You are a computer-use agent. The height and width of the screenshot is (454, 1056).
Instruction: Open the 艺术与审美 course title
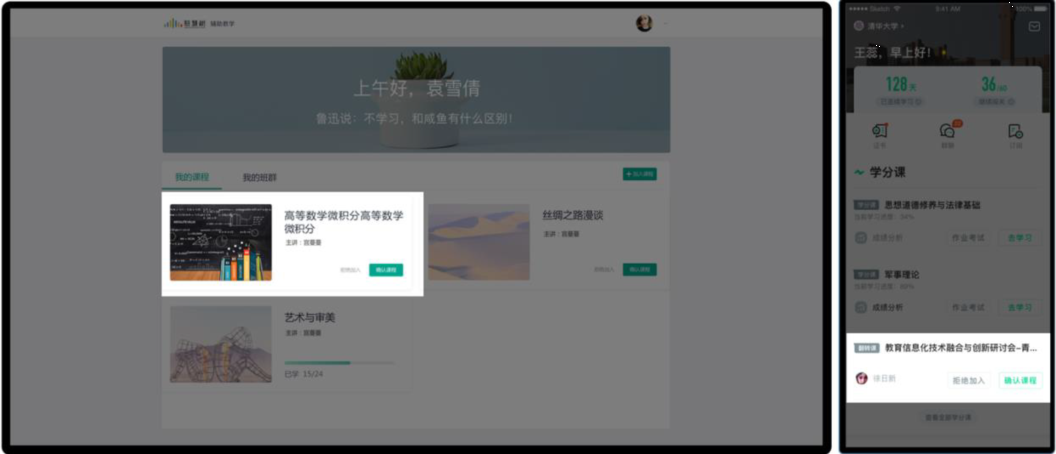click(x=309, y=318)
